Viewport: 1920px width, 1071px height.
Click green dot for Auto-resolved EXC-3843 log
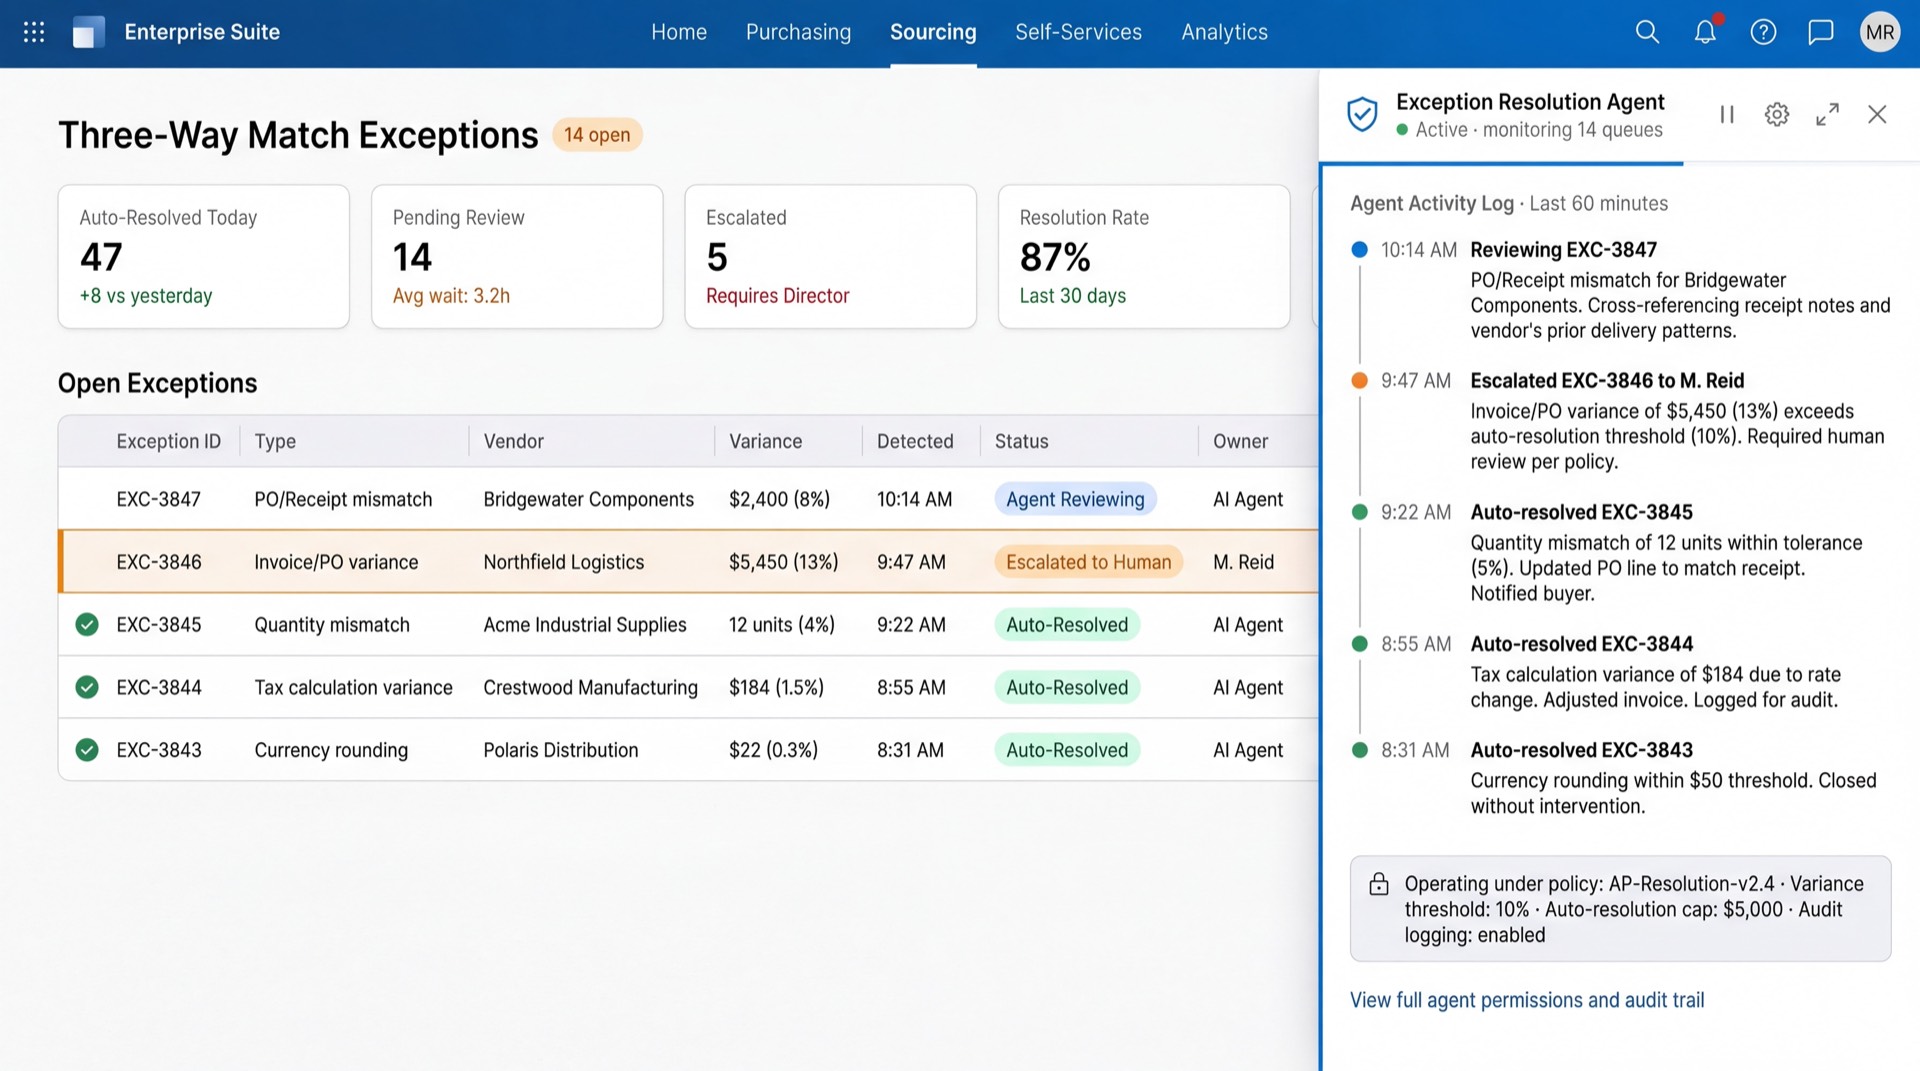(1359, 750)
